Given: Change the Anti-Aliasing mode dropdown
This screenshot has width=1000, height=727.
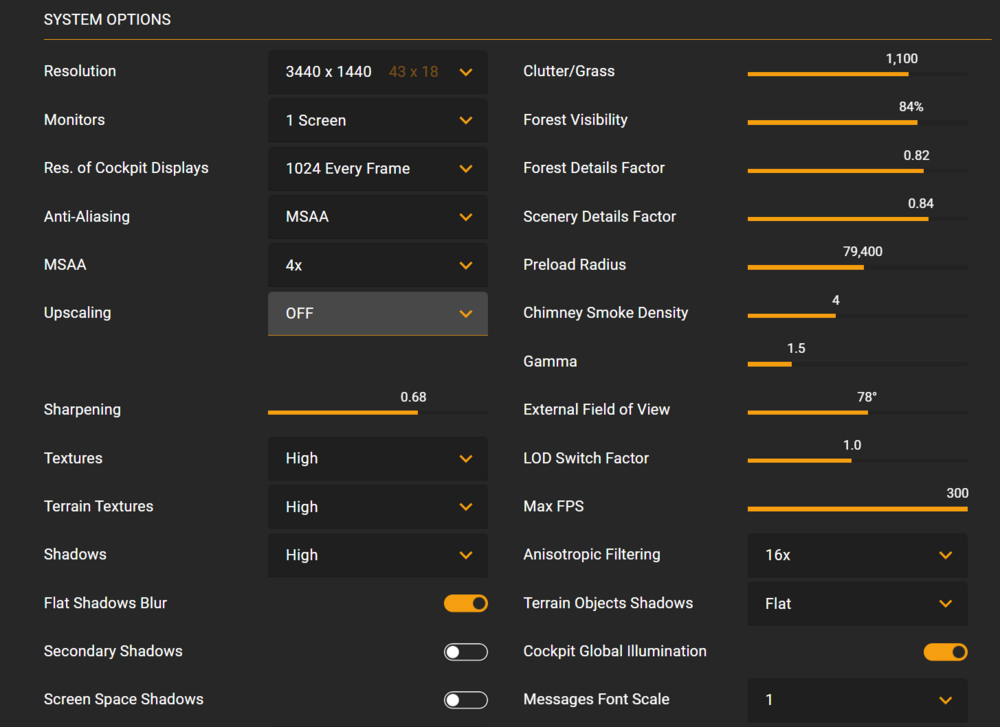Looking at the screenshot, I should pos(377,217).
